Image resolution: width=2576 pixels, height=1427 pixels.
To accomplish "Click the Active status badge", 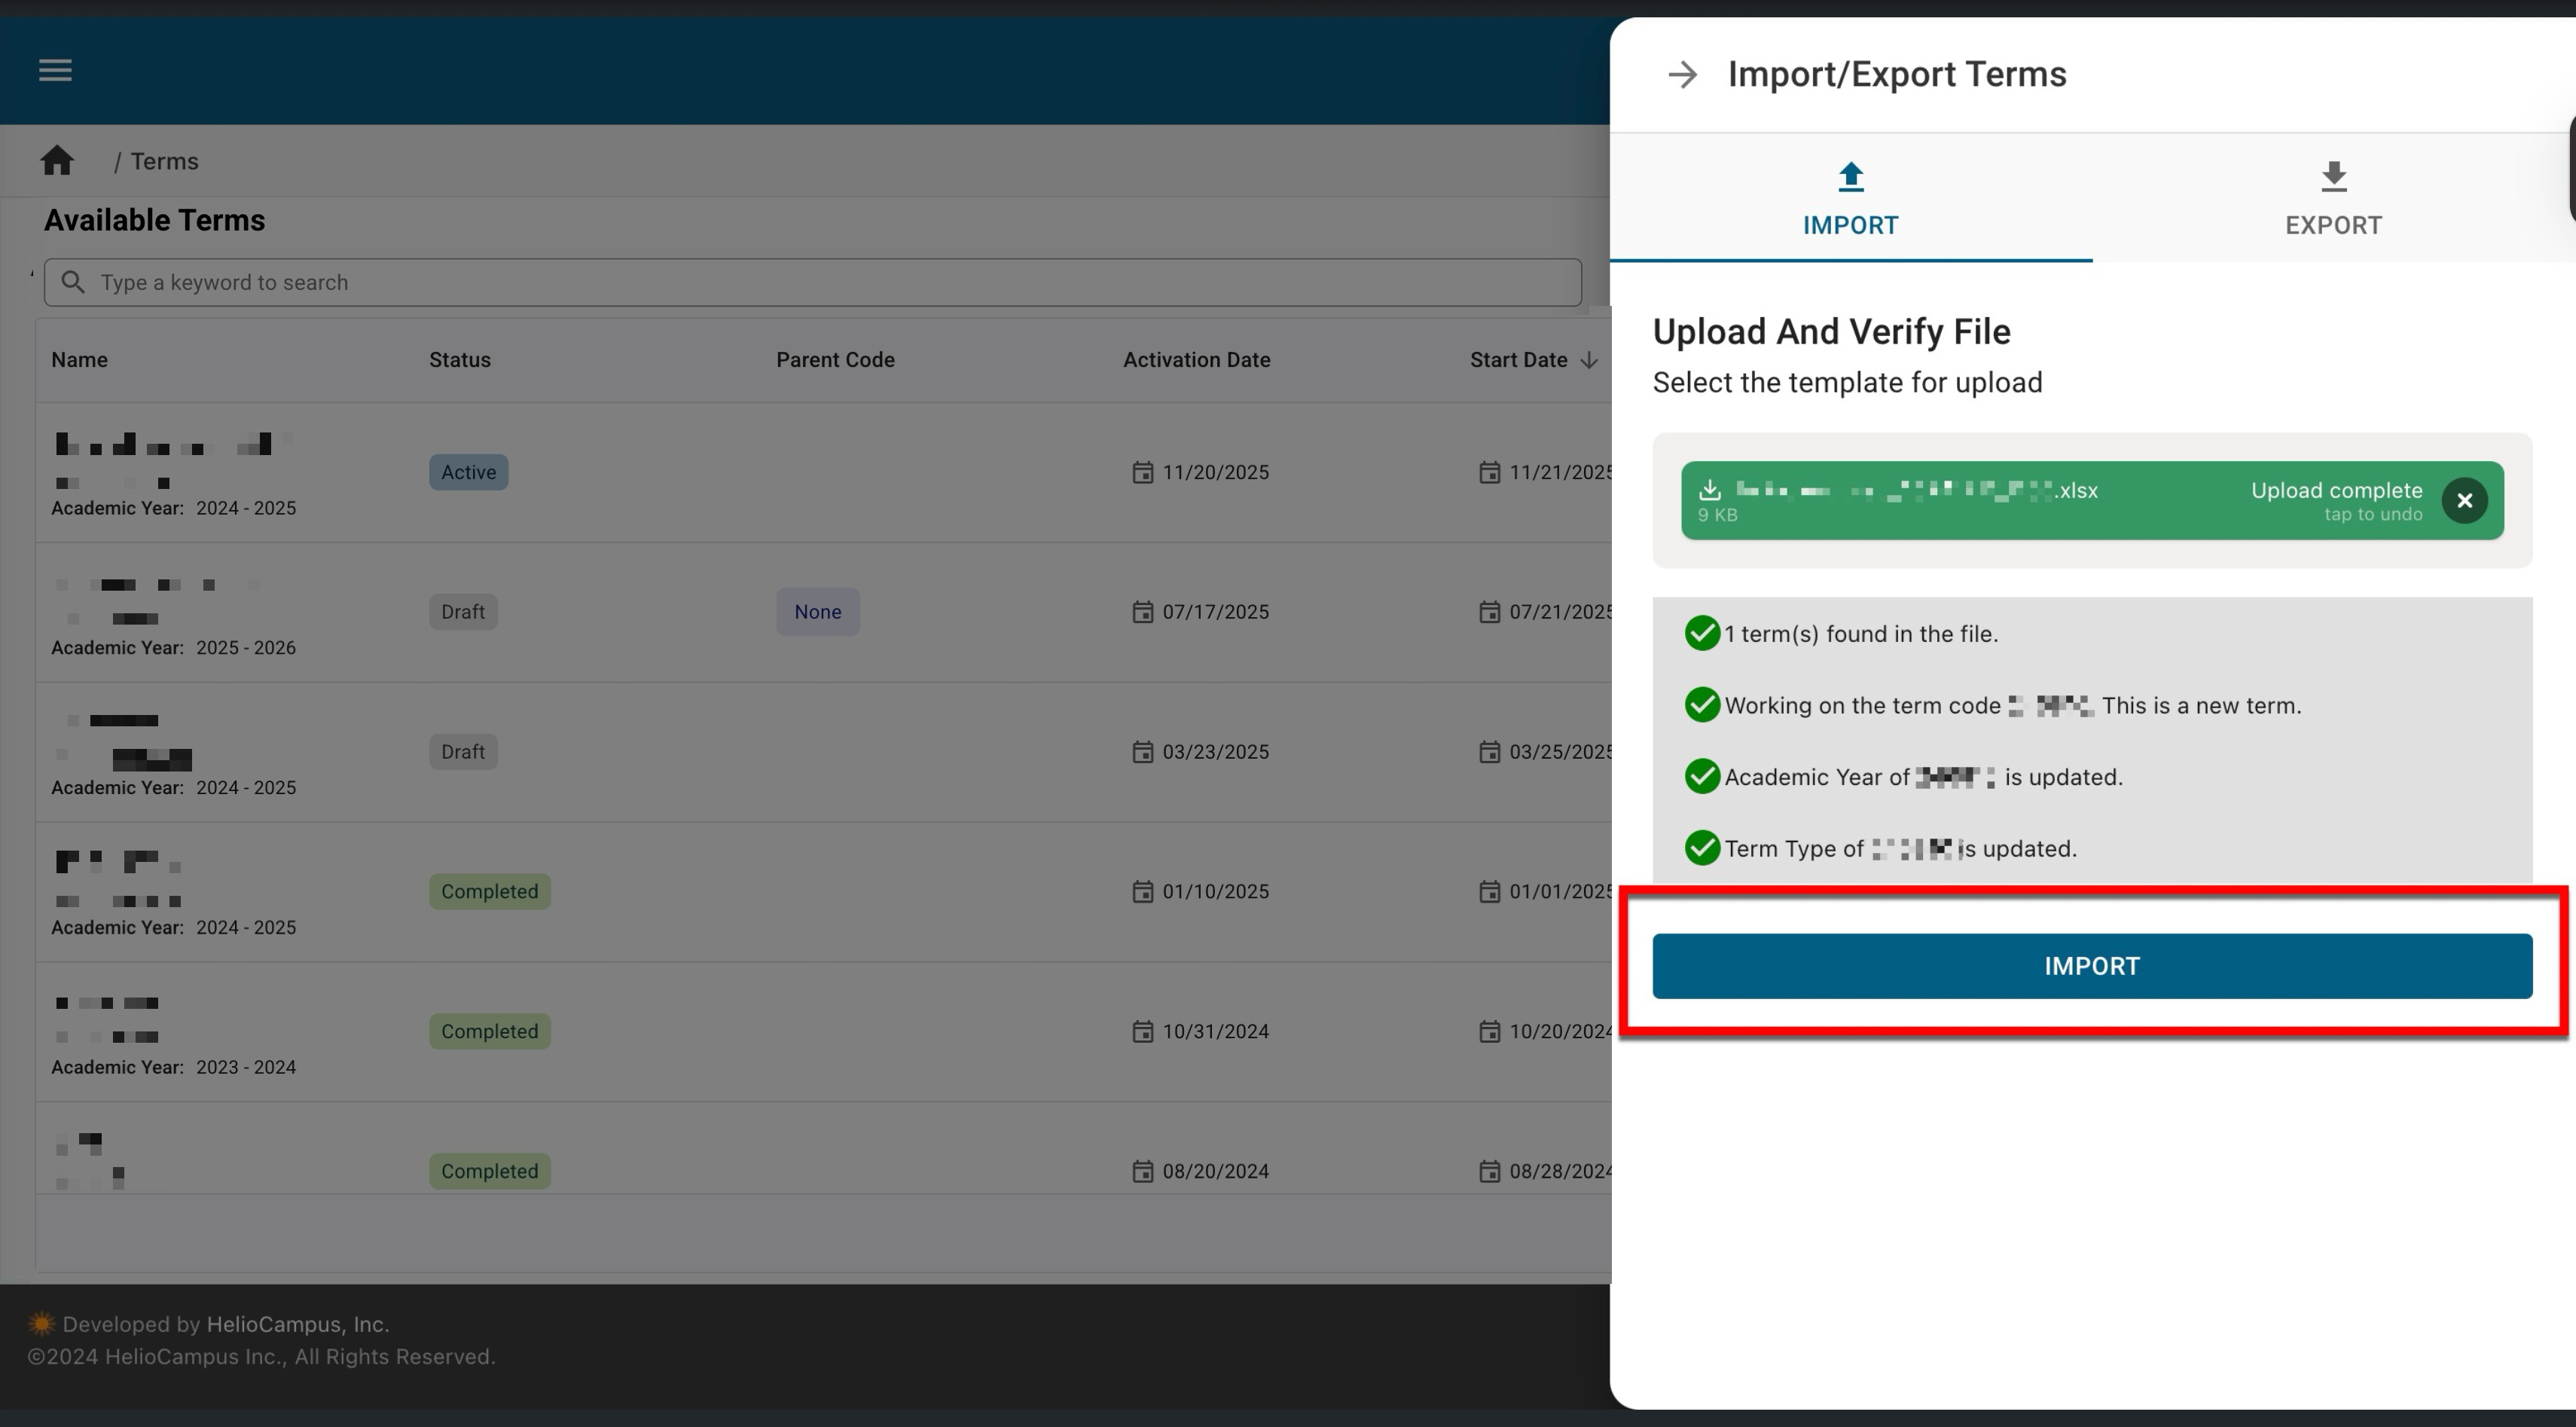I will tap(468, 472).
